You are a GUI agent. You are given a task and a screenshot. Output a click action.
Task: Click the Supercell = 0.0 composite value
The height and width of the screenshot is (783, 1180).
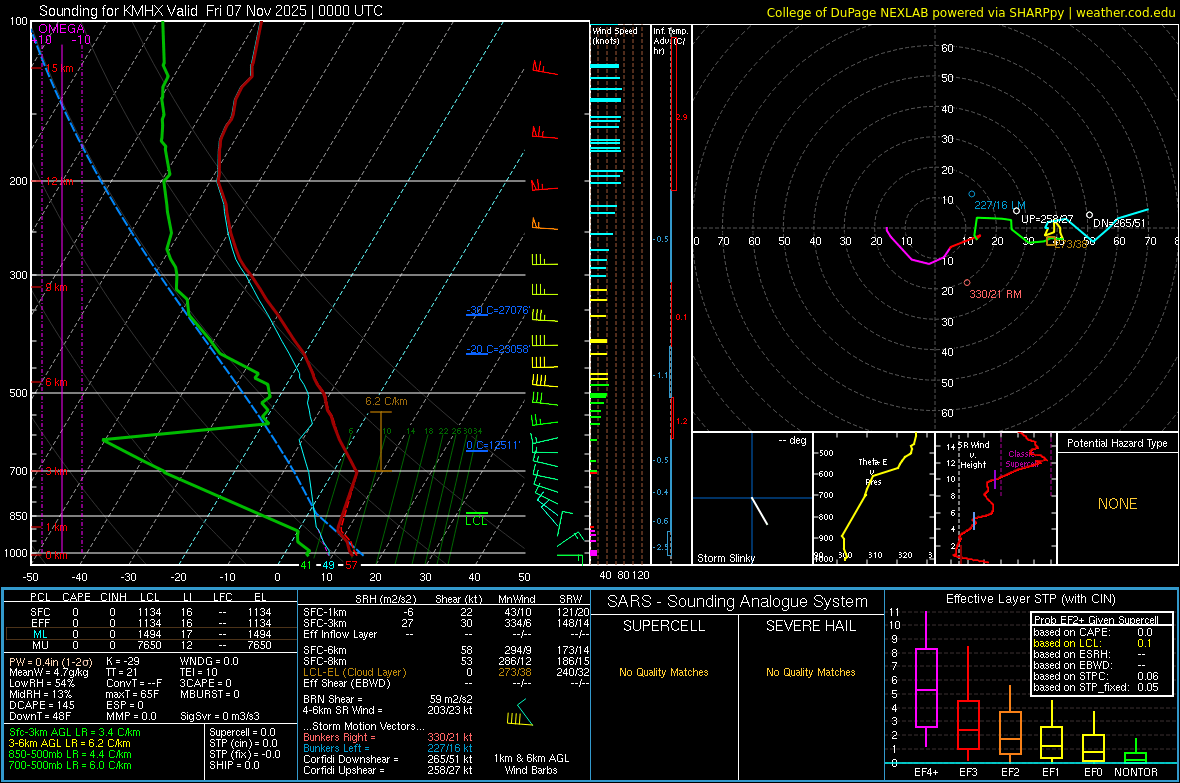[242, 732]
